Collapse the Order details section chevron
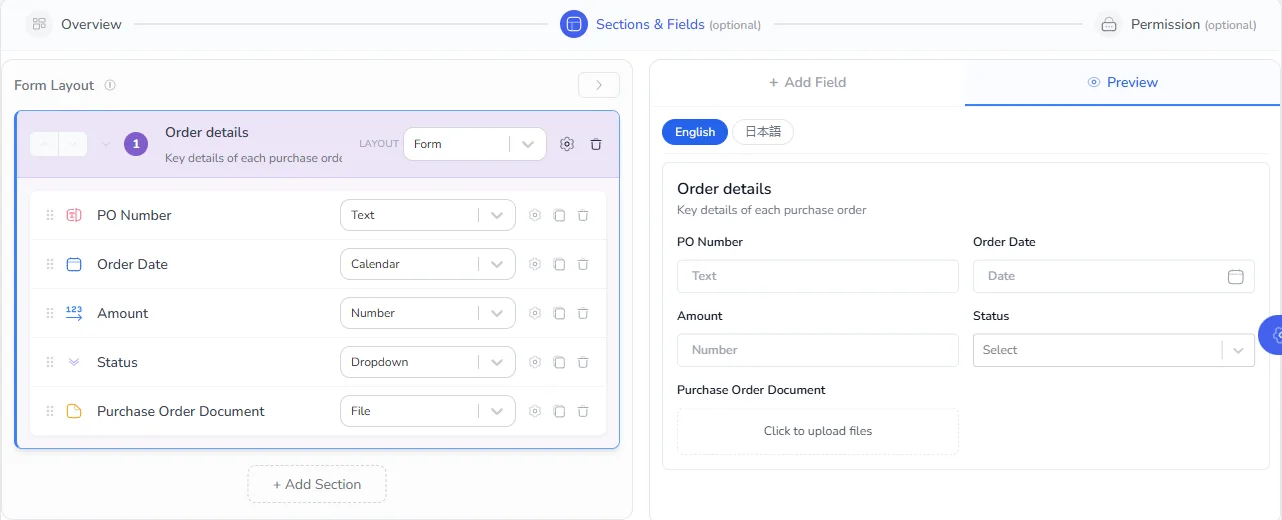Image resolution: width=1282 pixels, height=520 pixels. click(106, 144)
